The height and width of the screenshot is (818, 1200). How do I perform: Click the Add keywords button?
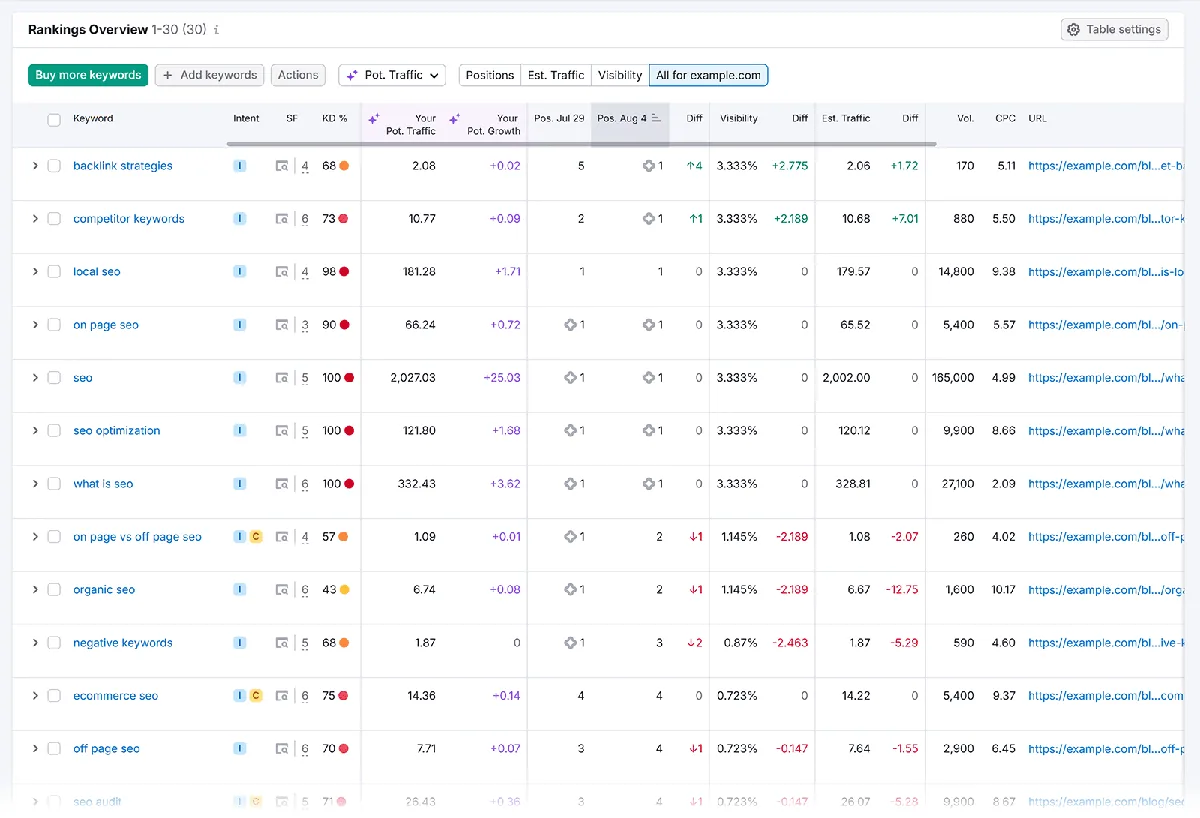click(210, 75)
